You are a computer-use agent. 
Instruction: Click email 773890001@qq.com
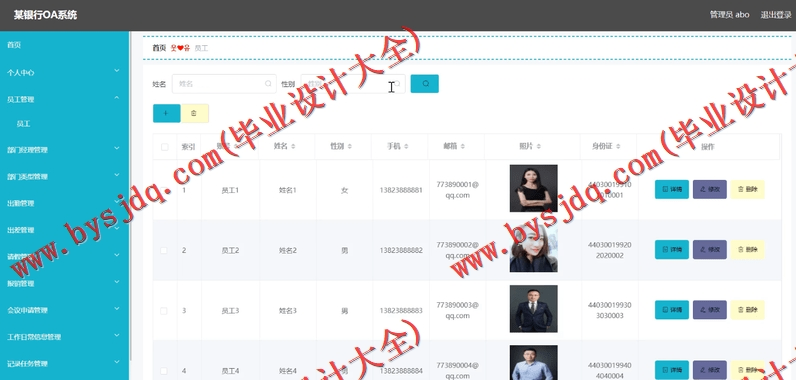(457, 190)
